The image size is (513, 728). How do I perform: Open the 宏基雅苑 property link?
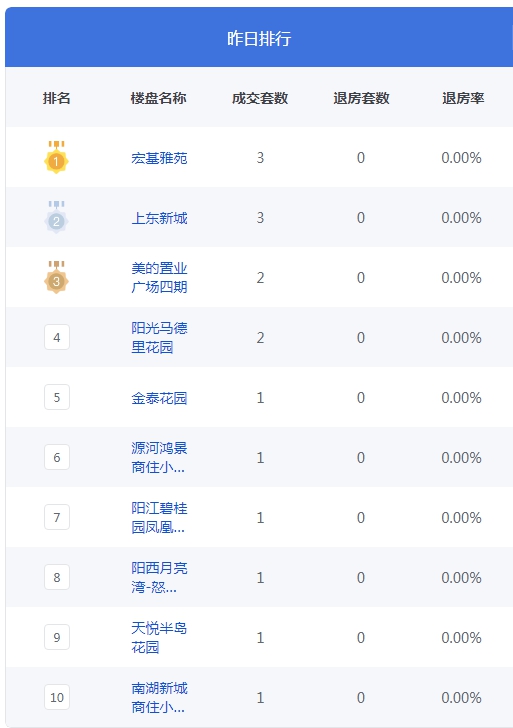[x=159, y=158]
